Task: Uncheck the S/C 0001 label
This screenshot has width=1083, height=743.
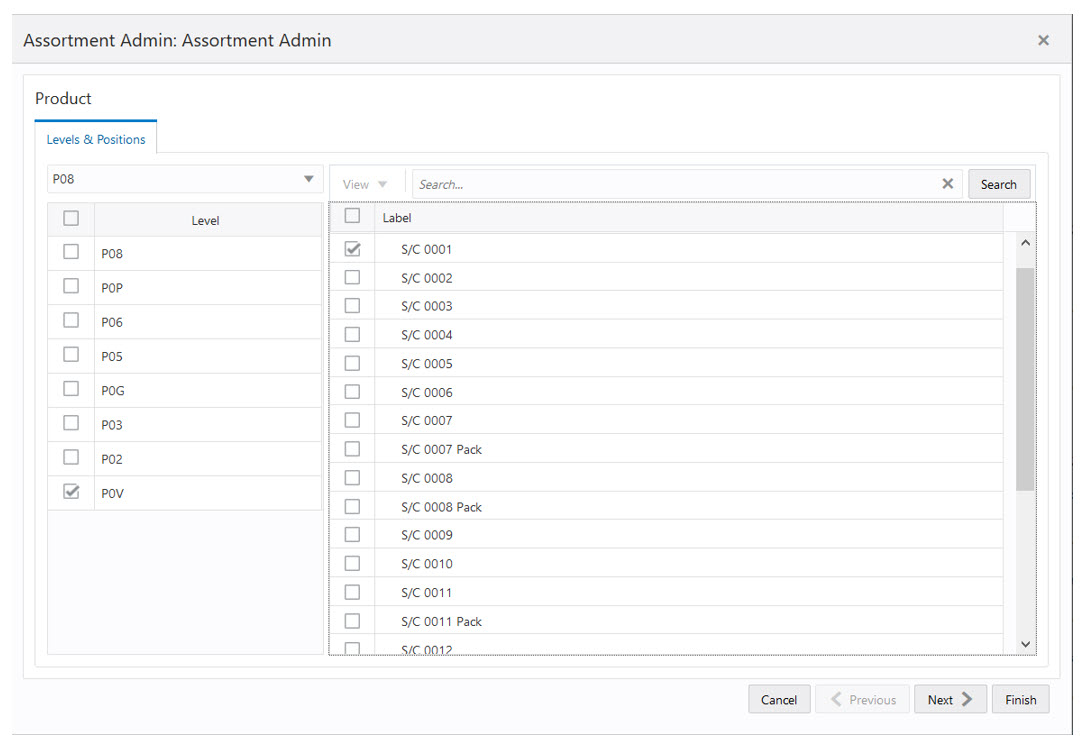Action: [352, 248]
